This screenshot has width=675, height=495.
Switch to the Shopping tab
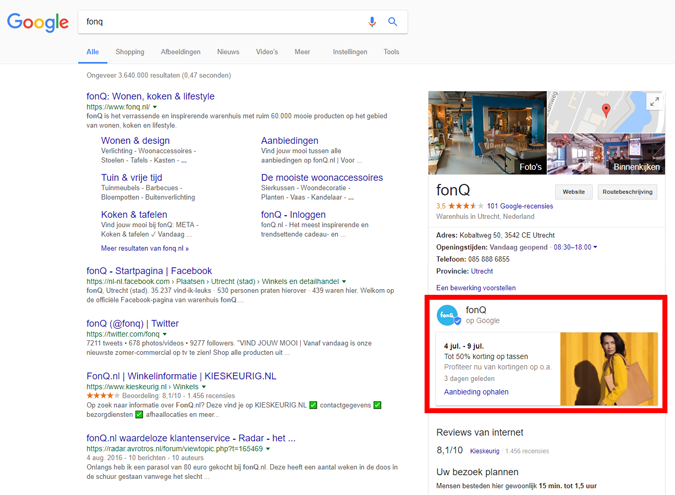click(130, 52)
